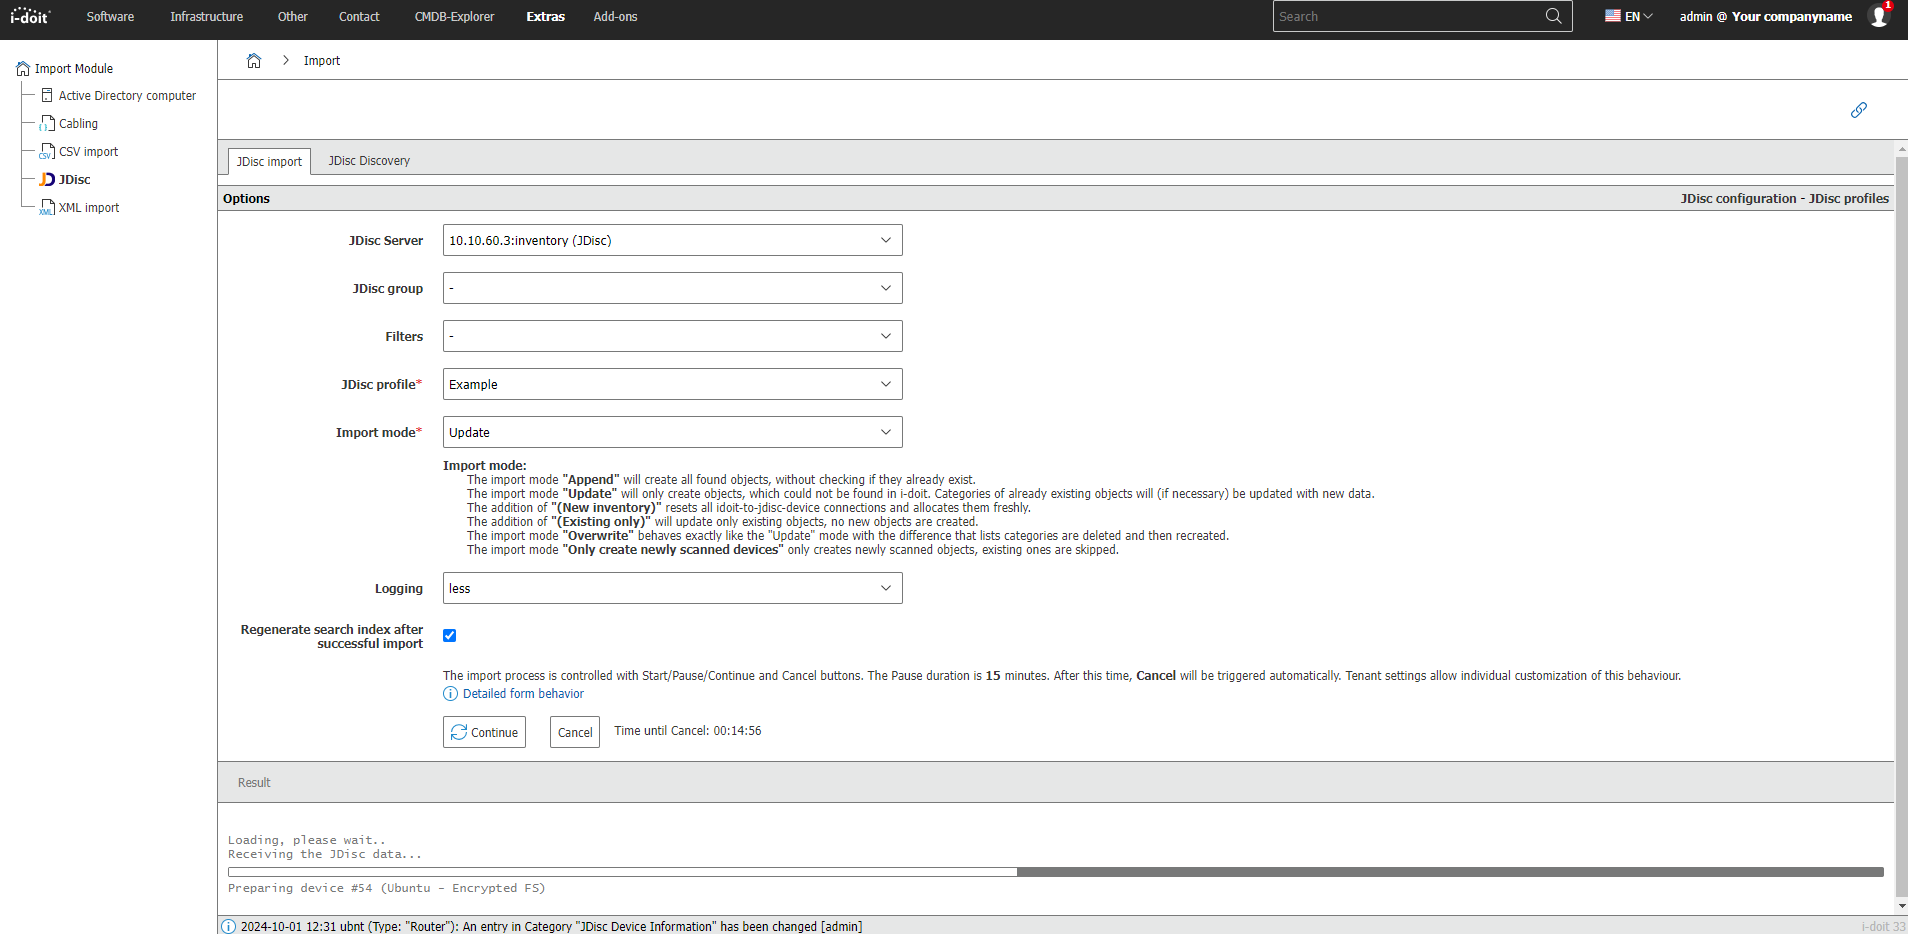
Task: Click the Continue button
Action: (x=484, y=732)
